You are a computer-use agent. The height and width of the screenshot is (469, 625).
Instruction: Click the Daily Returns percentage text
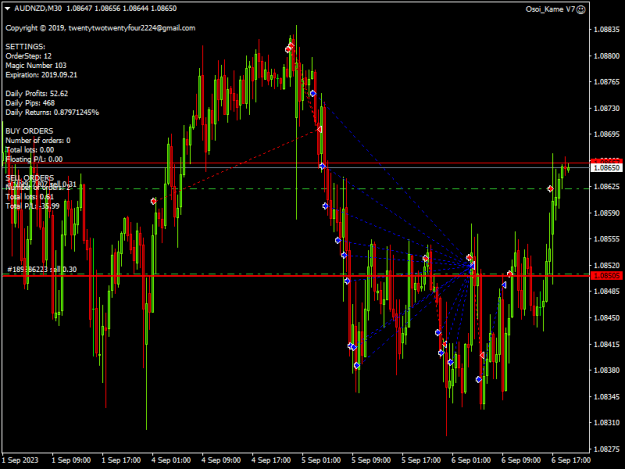pyautogui.click(x=52, y=112)
